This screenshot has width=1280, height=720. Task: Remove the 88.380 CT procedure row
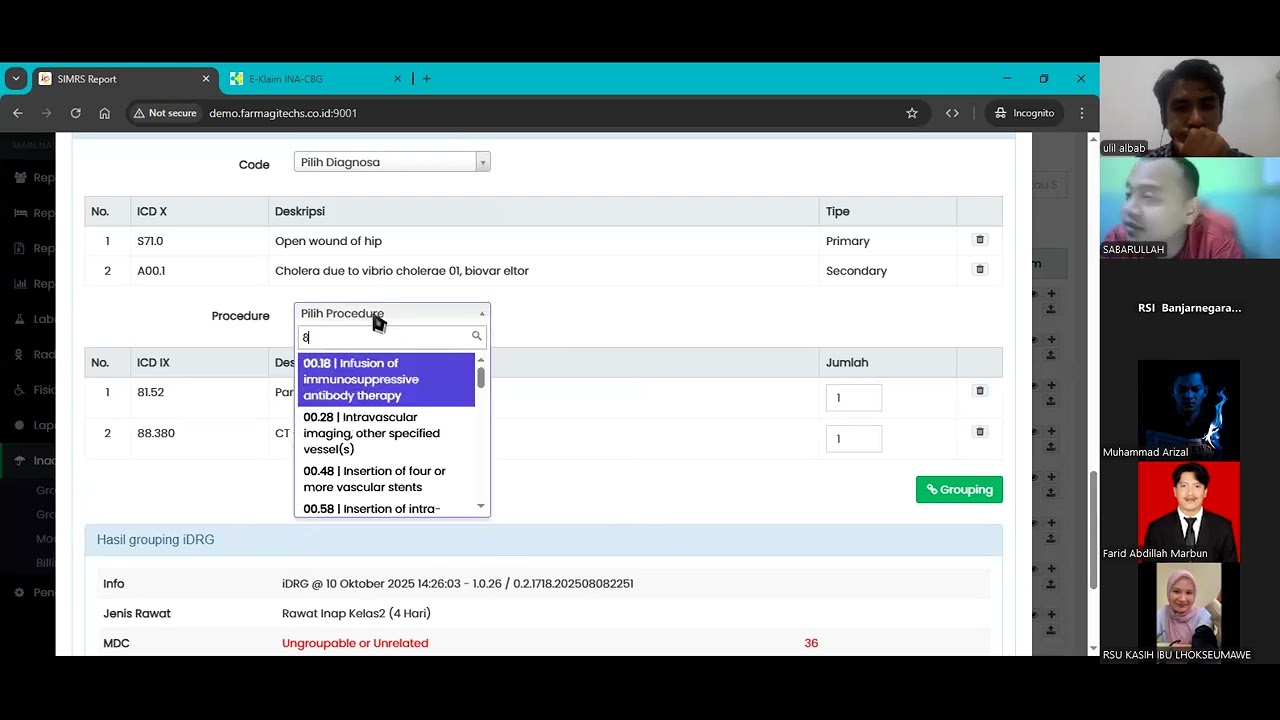(980, 432)
